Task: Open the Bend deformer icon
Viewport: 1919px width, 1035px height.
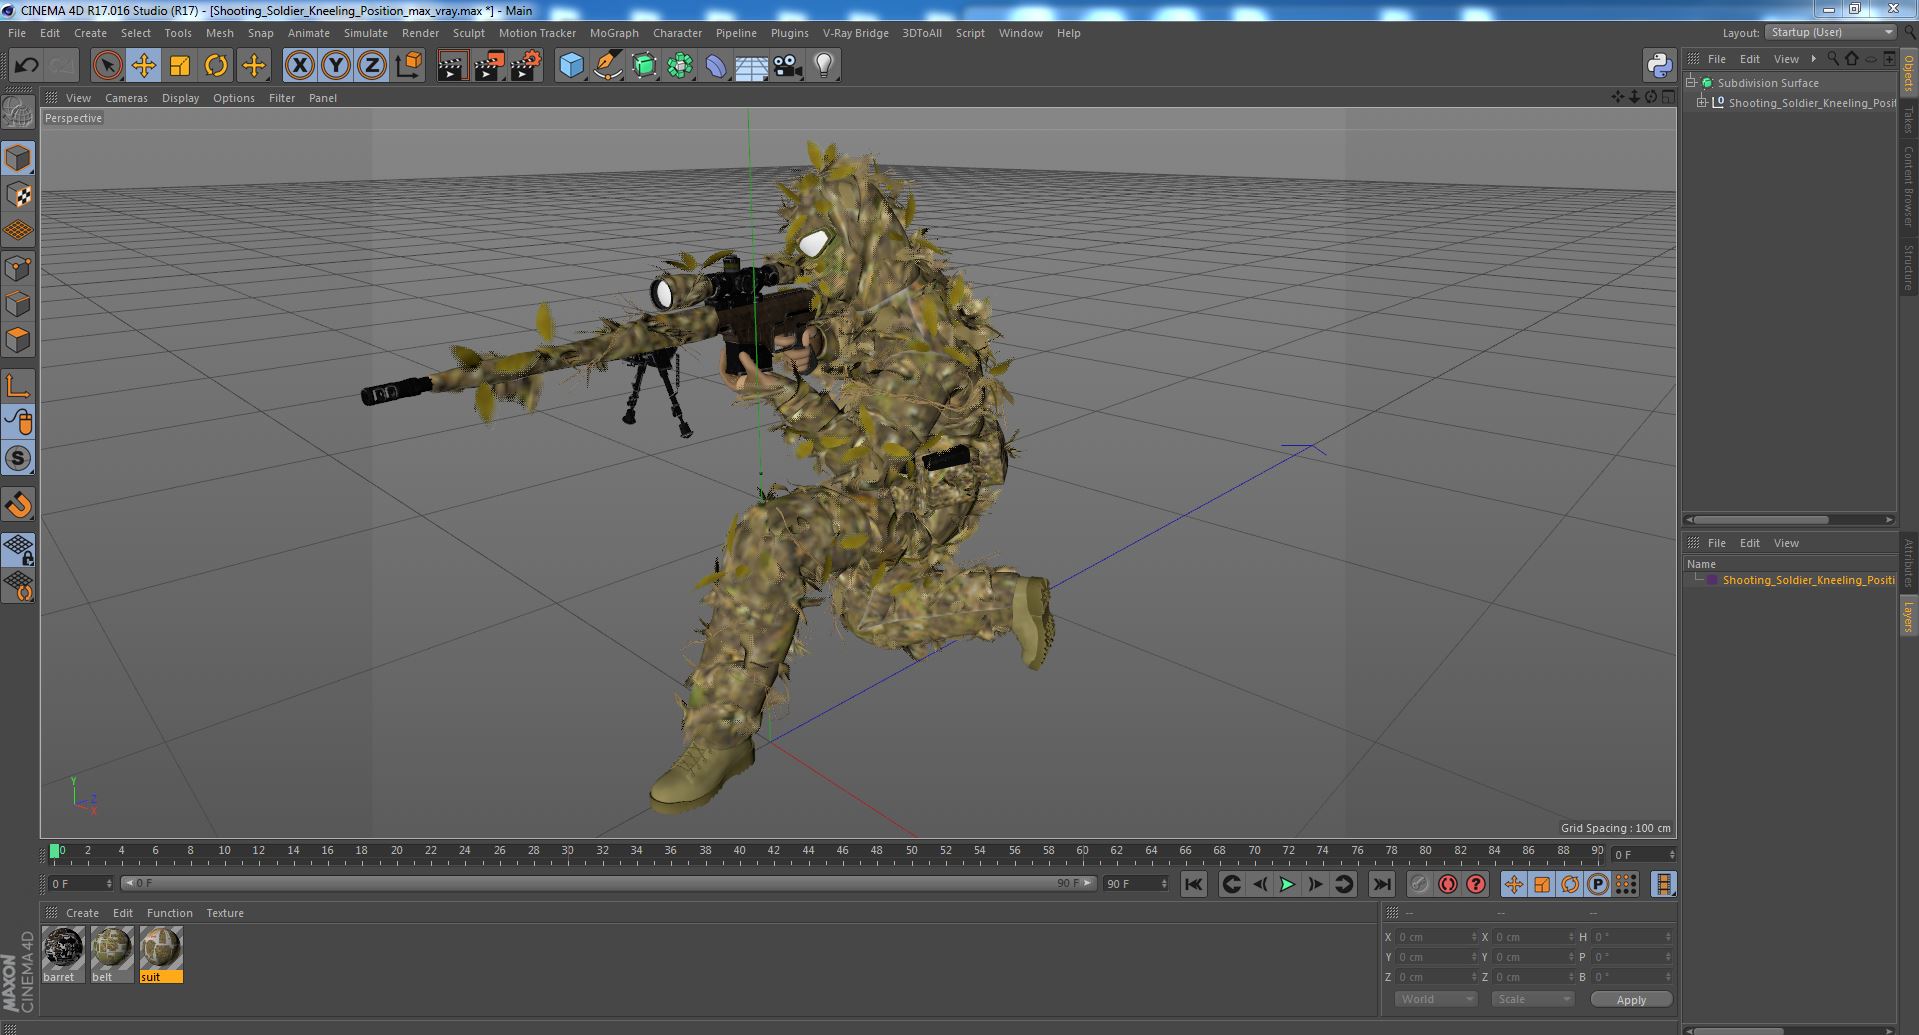Action: pos(716,66)
